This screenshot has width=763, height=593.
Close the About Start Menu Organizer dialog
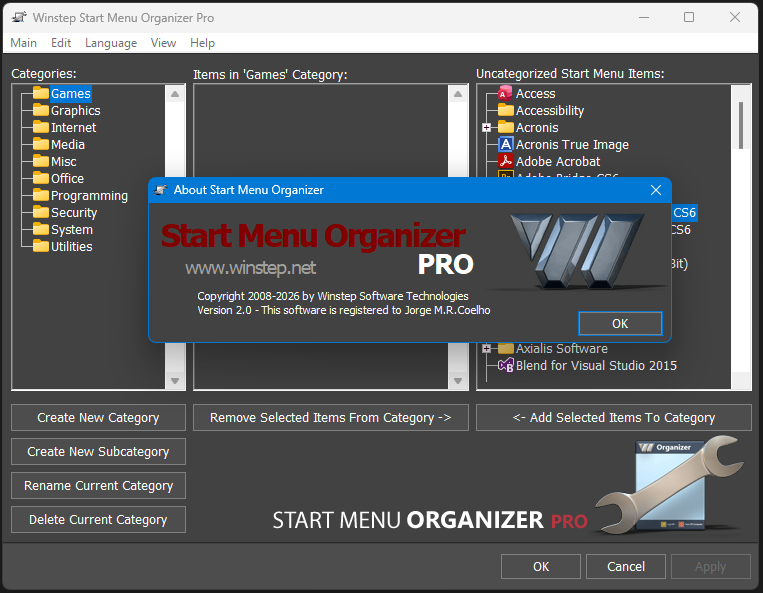coord(656,190)
